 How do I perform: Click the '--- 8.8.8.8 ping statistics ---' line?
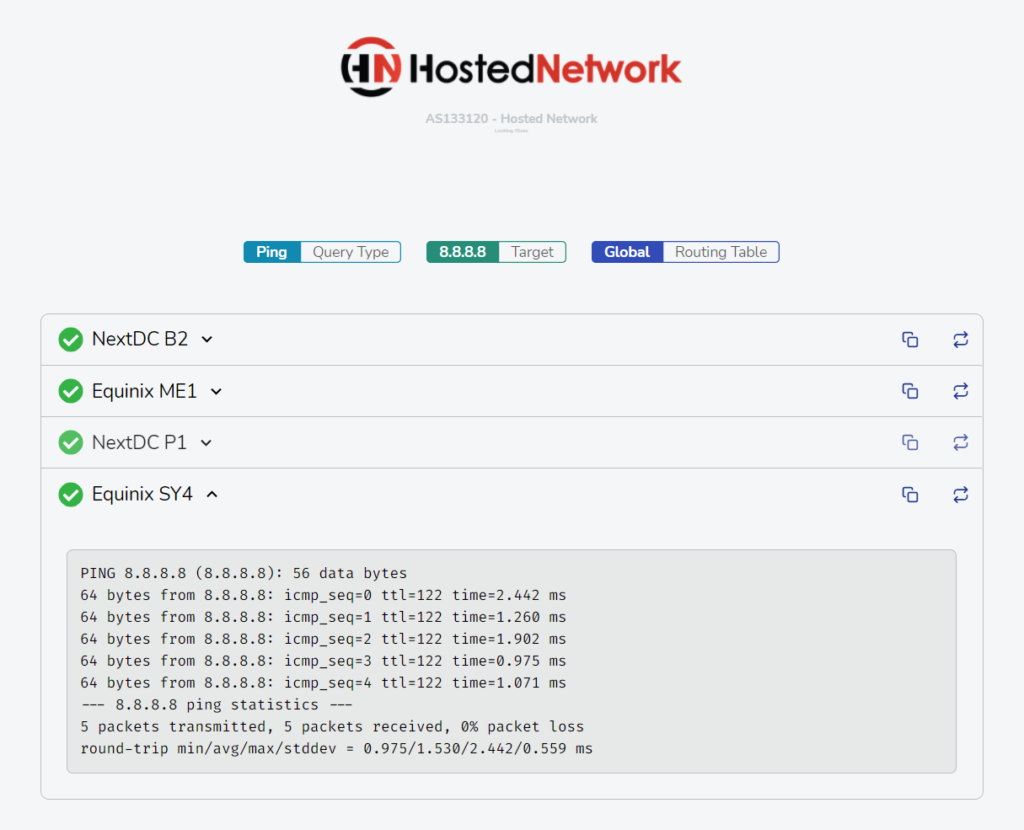click(217, 705)
